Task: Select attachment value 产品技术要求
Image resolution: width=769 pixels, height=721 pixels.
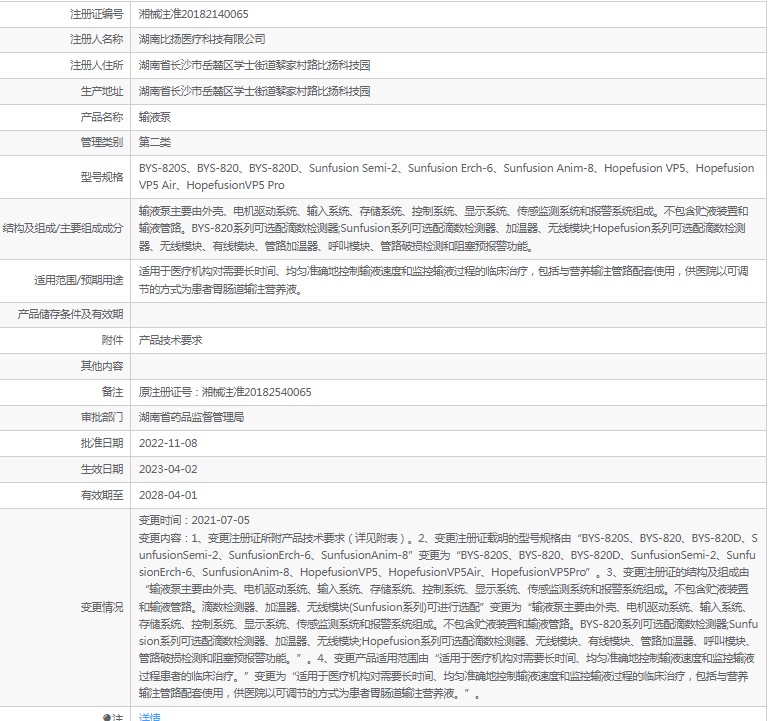Action: click(170, 340)
